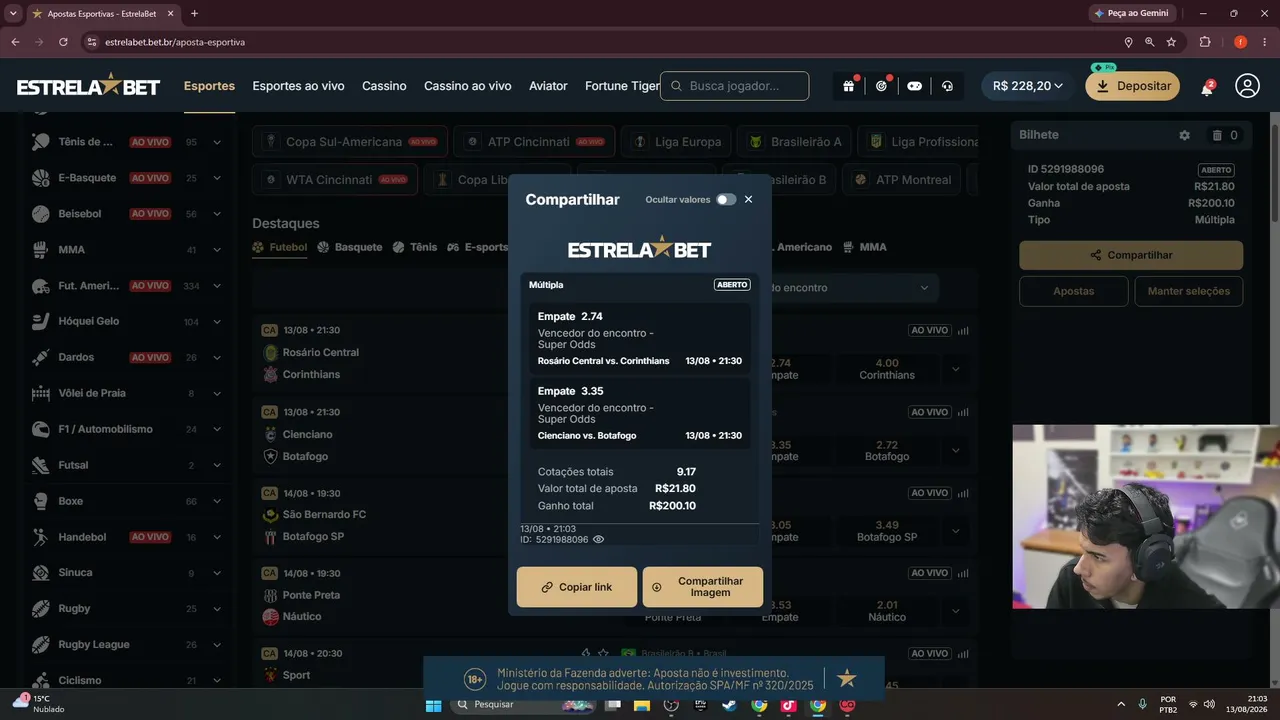Image resolution: width=1280 pixels, height=720 pixels.
Task: Click the Copiar link button
Action: pyautogui.click(x=577, y=587)
